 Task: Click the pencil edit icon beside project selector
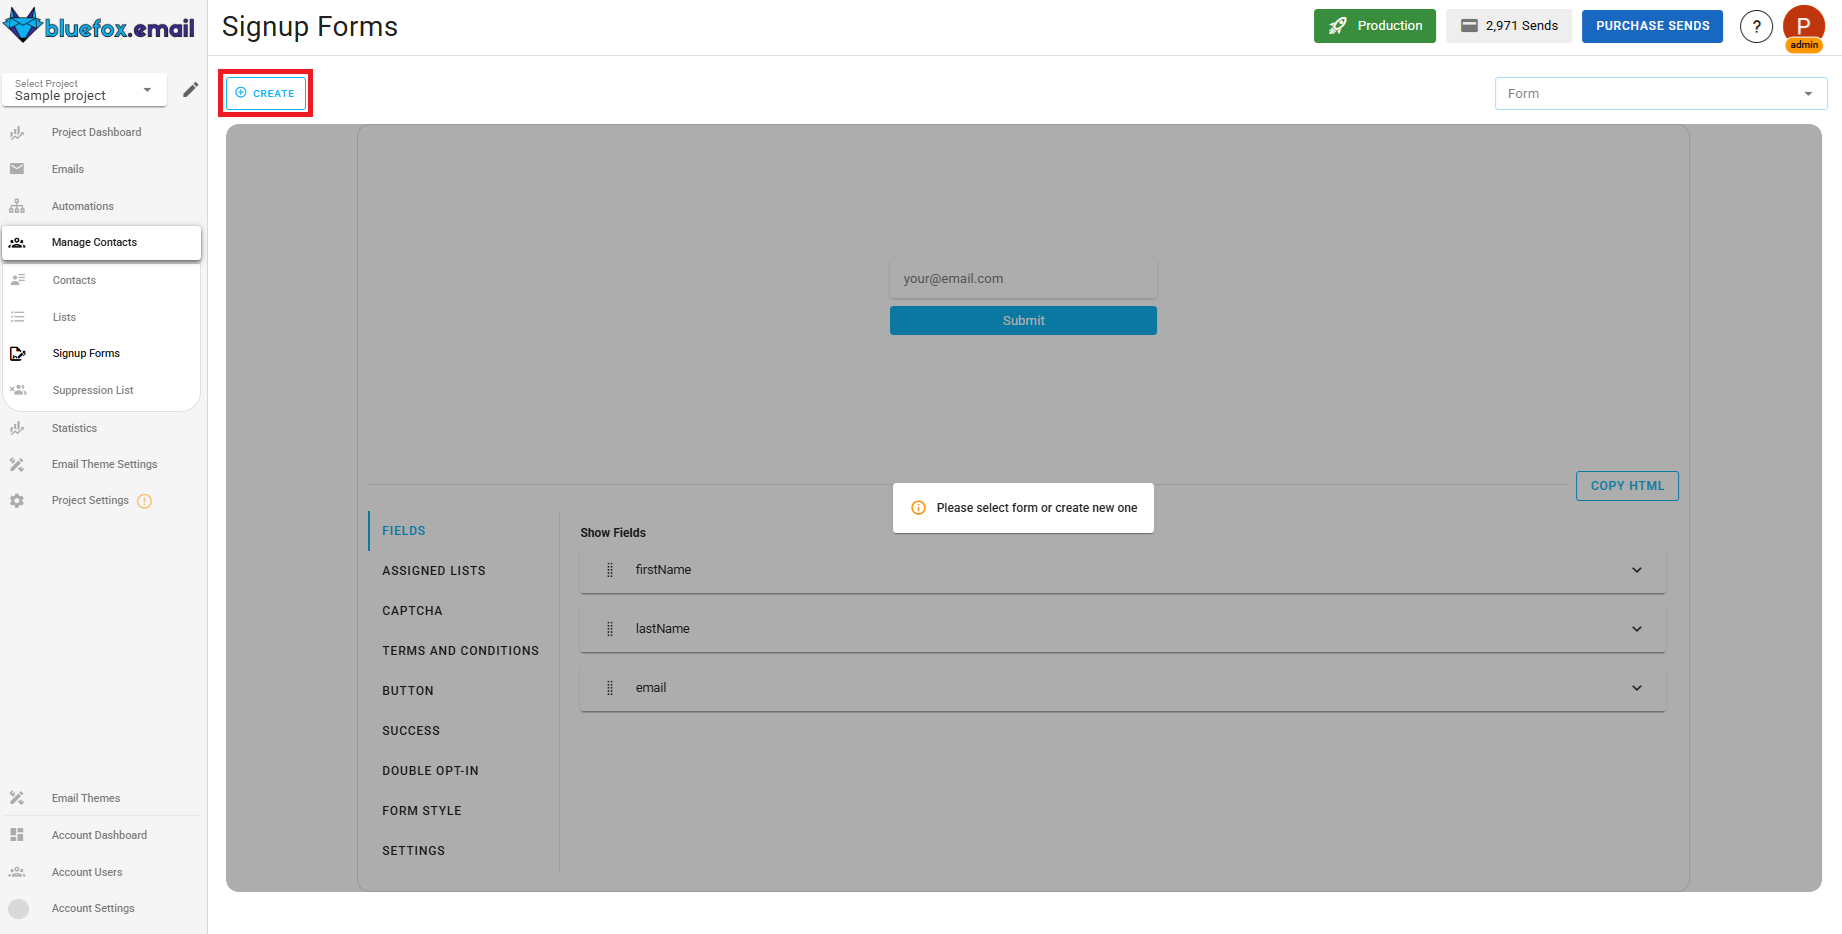(x=190, y=90)
